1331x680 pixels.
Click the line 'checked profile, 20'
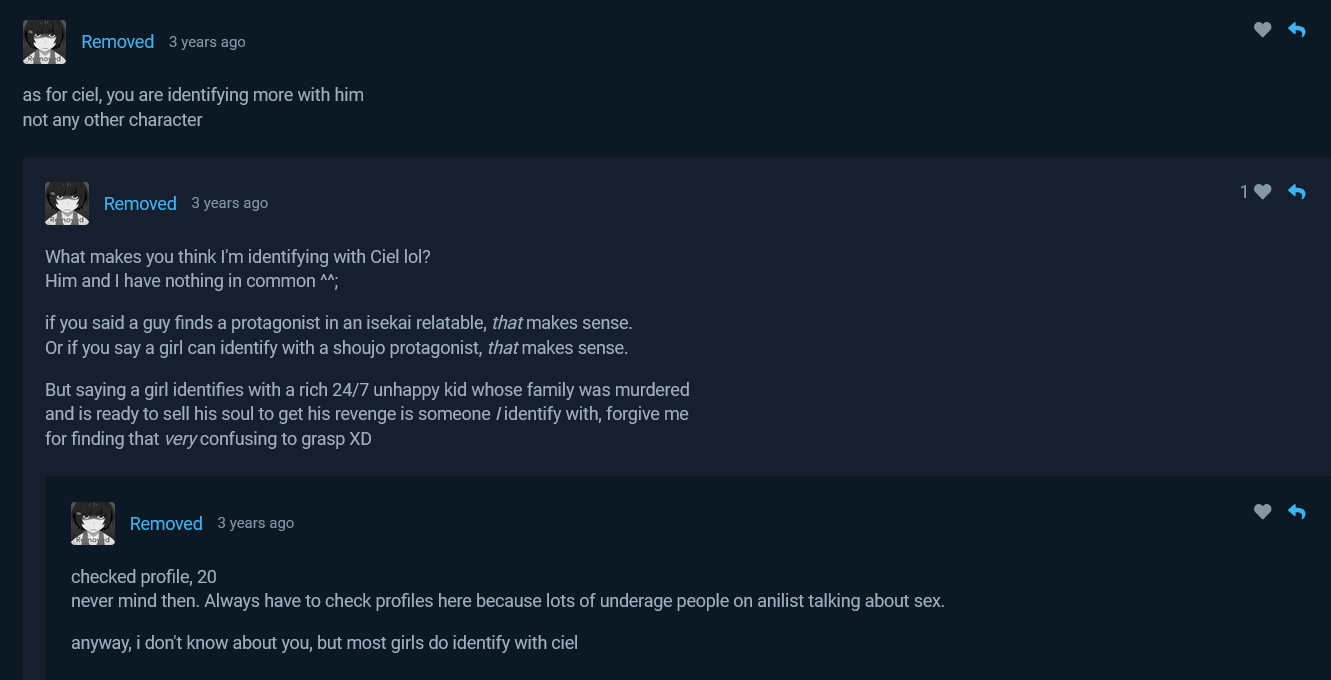[x=144, y=577]
